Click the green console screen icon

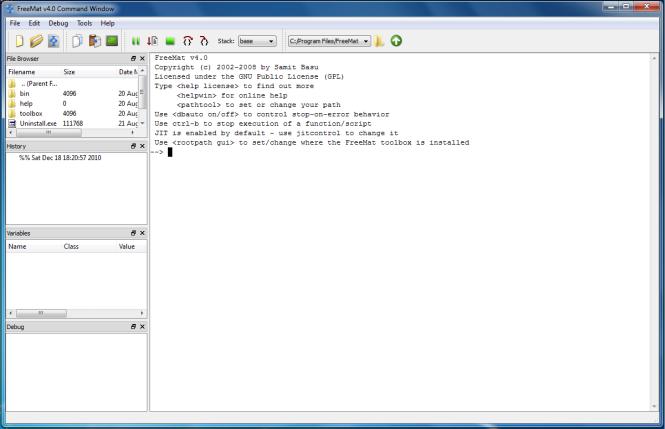(x=112, y=41)
